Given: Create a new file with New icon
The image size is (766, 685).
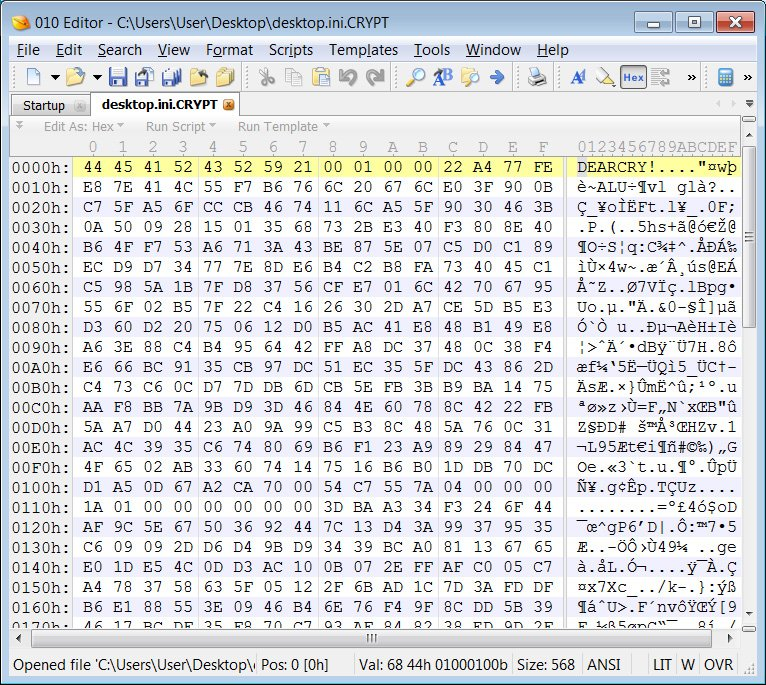Looking at the screenshot, I should click(x=33, y=77).
